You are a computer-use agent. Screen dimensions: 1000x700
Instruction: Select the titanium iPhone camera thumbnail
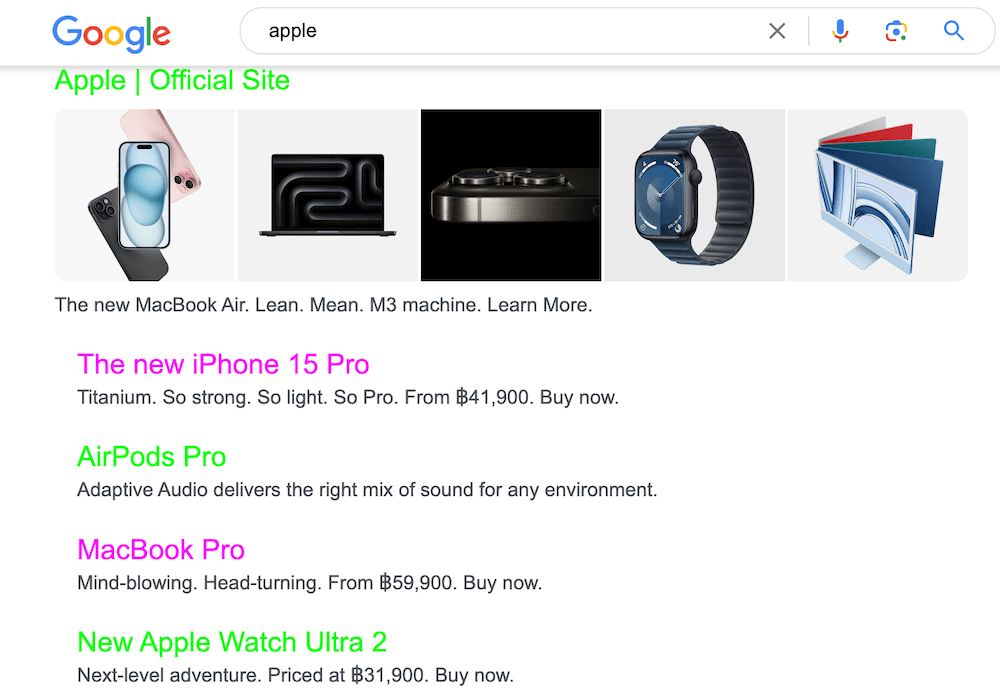[x=511, y=195]
